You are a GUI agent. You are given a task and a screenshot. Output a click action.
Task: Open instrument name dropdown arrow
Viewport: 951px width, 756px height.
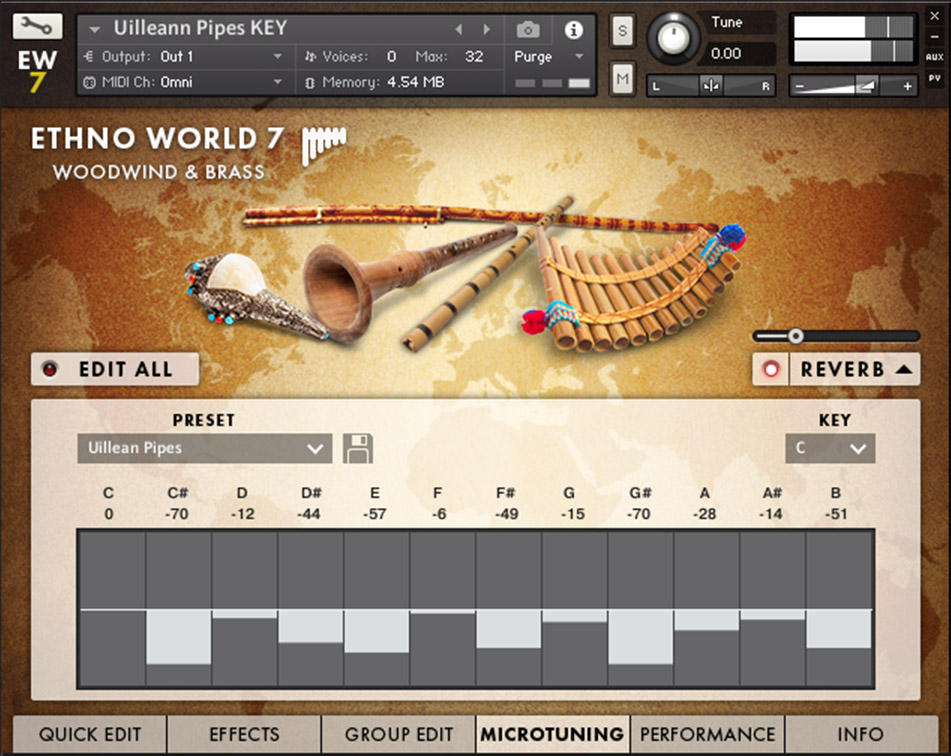tap(94, 29)
